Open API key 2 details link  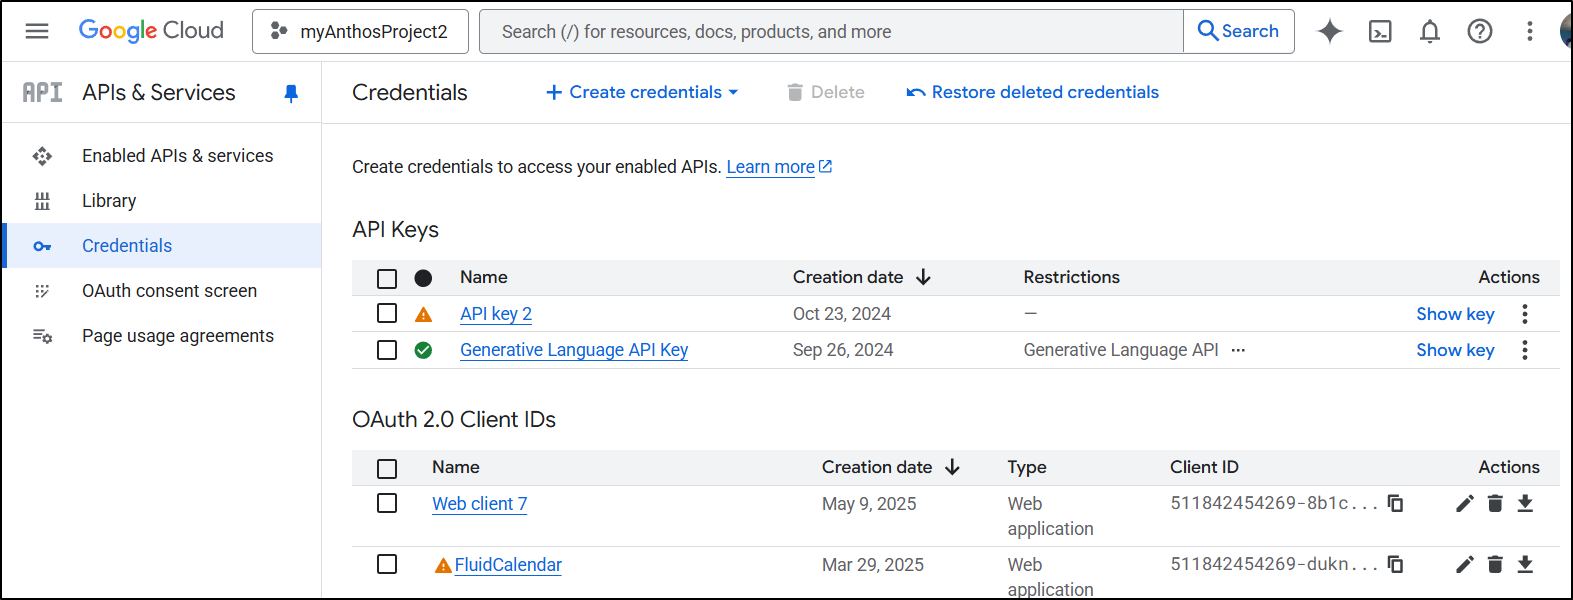coord(496,314)
